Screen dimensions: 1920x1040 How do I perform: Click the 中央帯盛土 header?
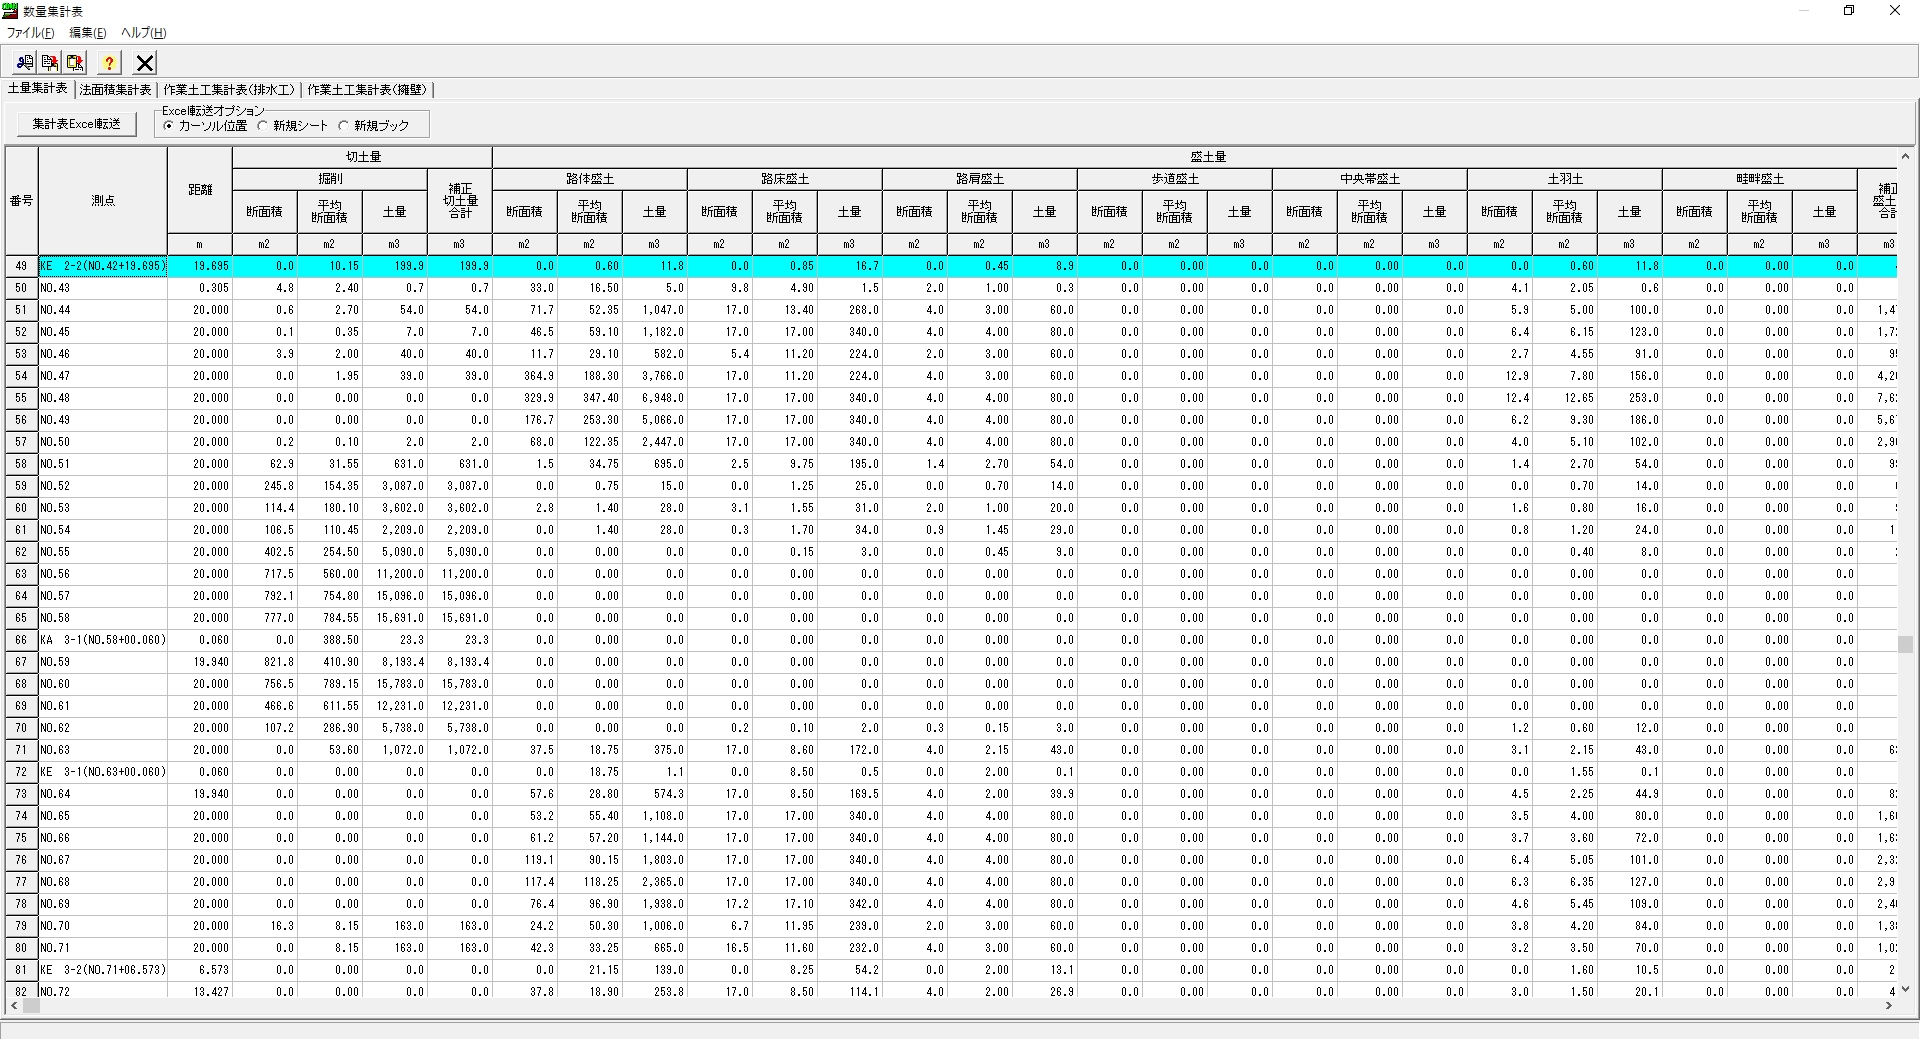point(1370,179)
